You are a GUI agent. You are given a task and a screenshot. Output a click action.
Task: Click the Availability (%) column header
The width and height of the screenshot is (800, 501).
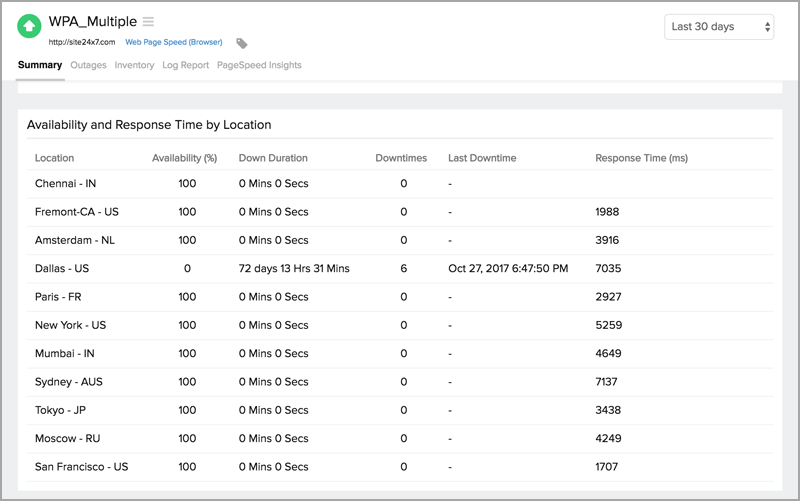184,158
